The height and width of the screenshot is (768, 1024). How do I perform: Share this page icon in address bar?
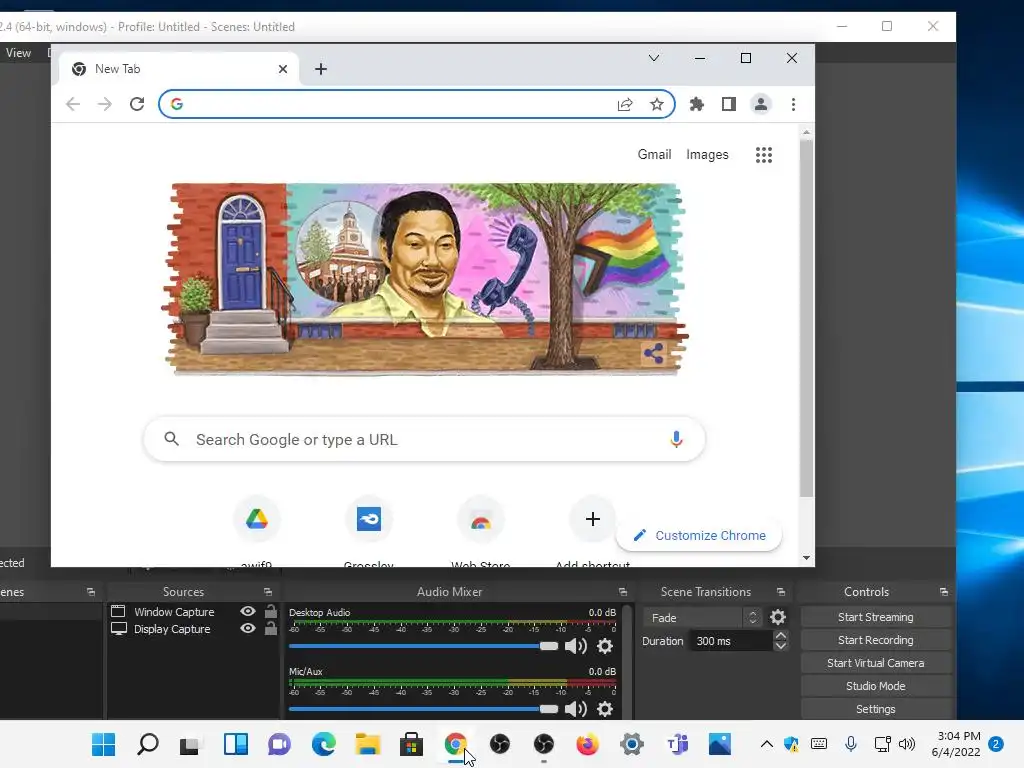tap(625, 104)
